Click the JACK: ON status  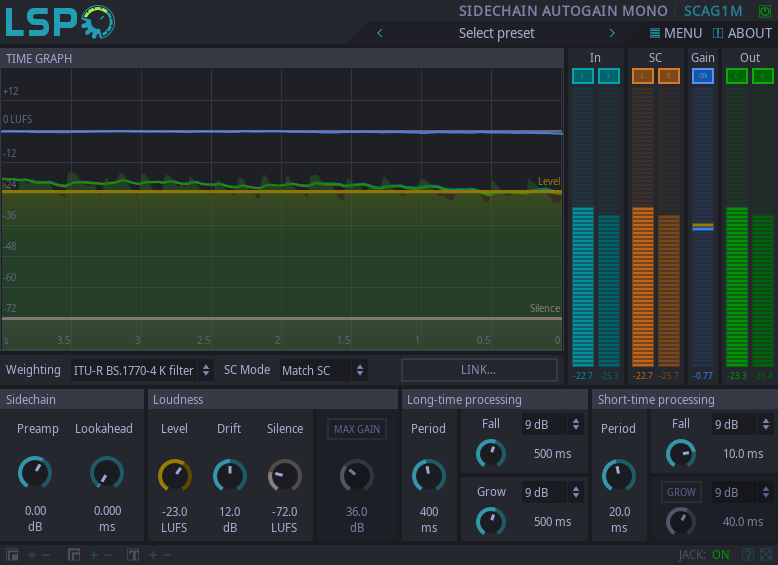[x=704, y=555]
